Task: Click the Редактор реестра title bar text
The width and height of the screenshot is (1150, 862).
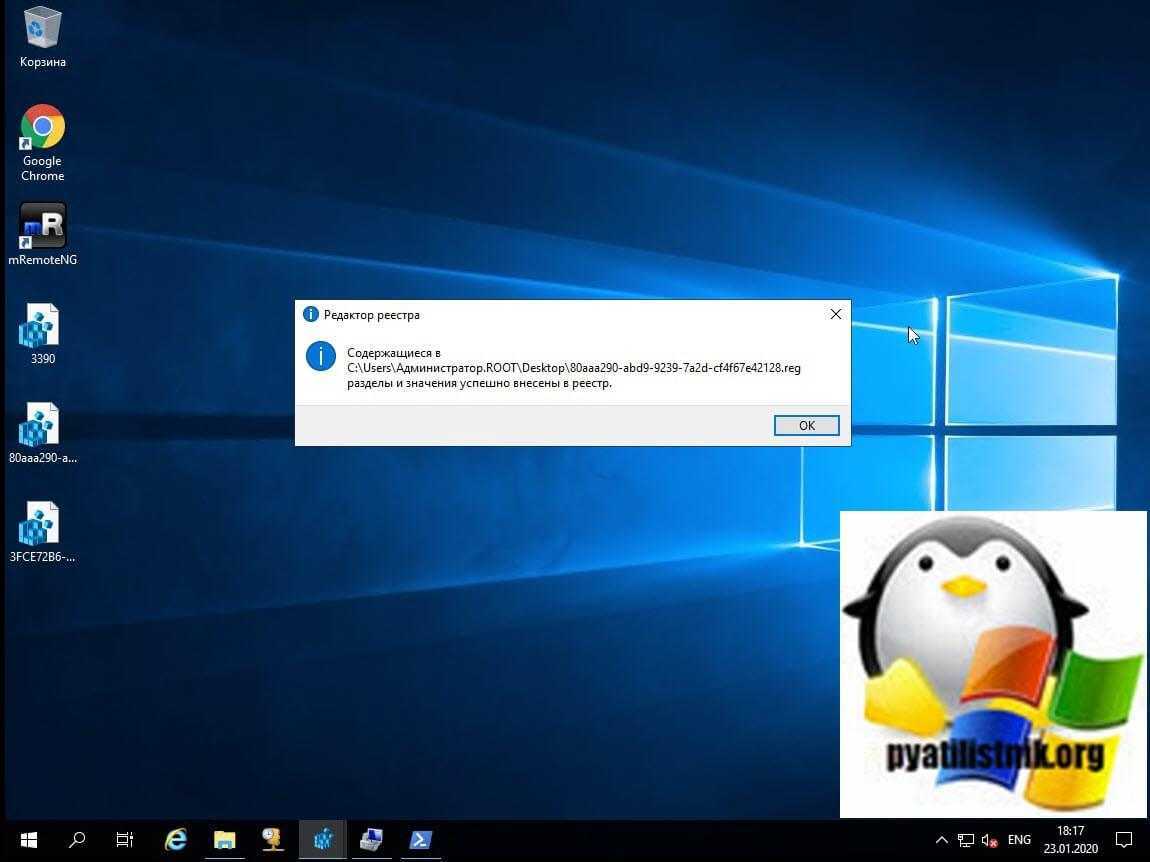Action: tap(371, 315)
